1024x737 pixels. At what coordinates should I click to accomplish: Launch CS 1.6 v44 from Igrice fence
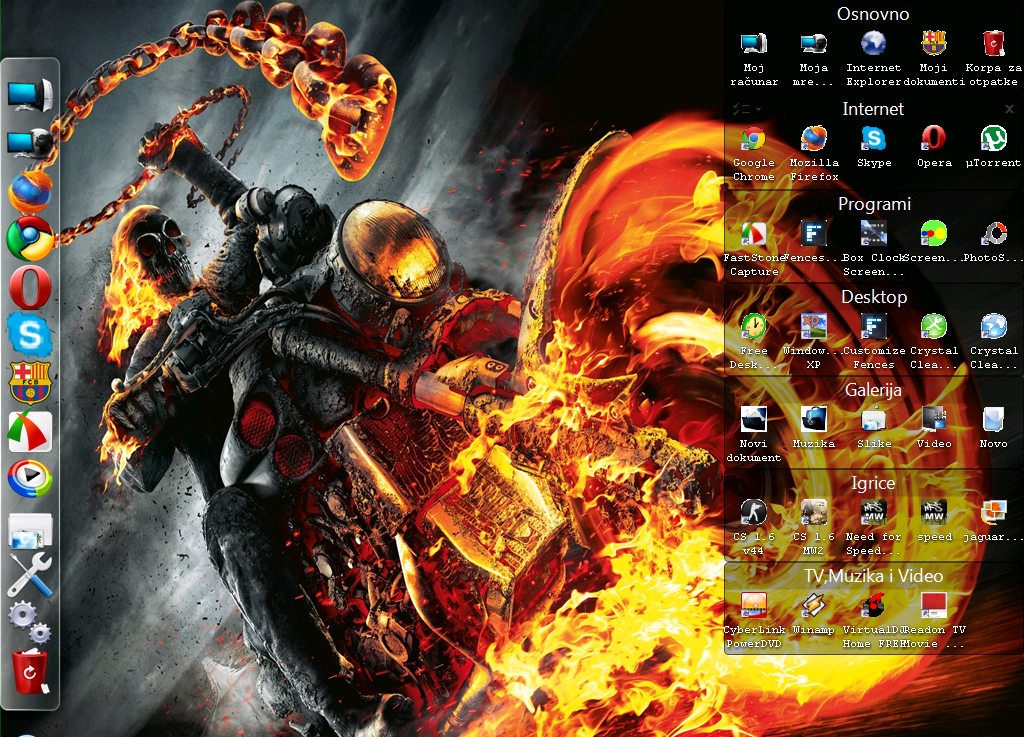pyautogui.click(x=754, y=513)
